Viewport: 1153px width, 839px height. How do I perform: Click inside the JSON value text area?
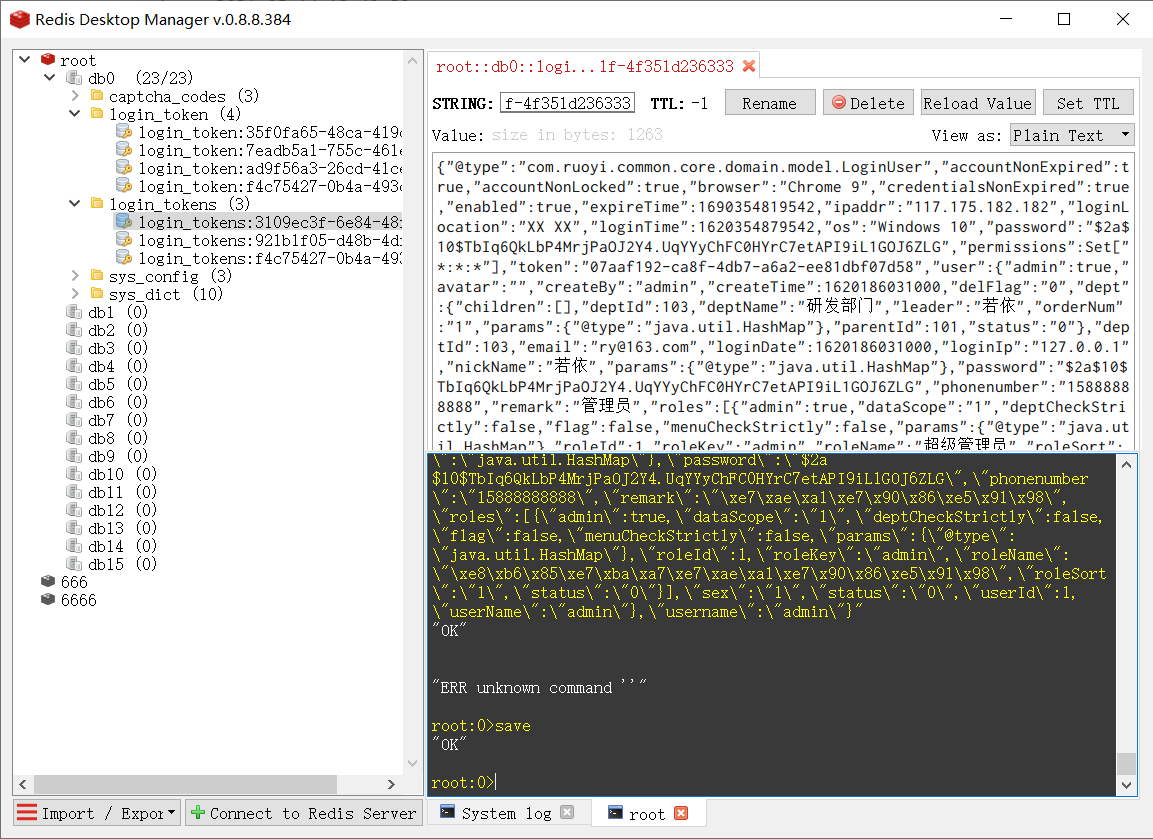click(783, 301)
